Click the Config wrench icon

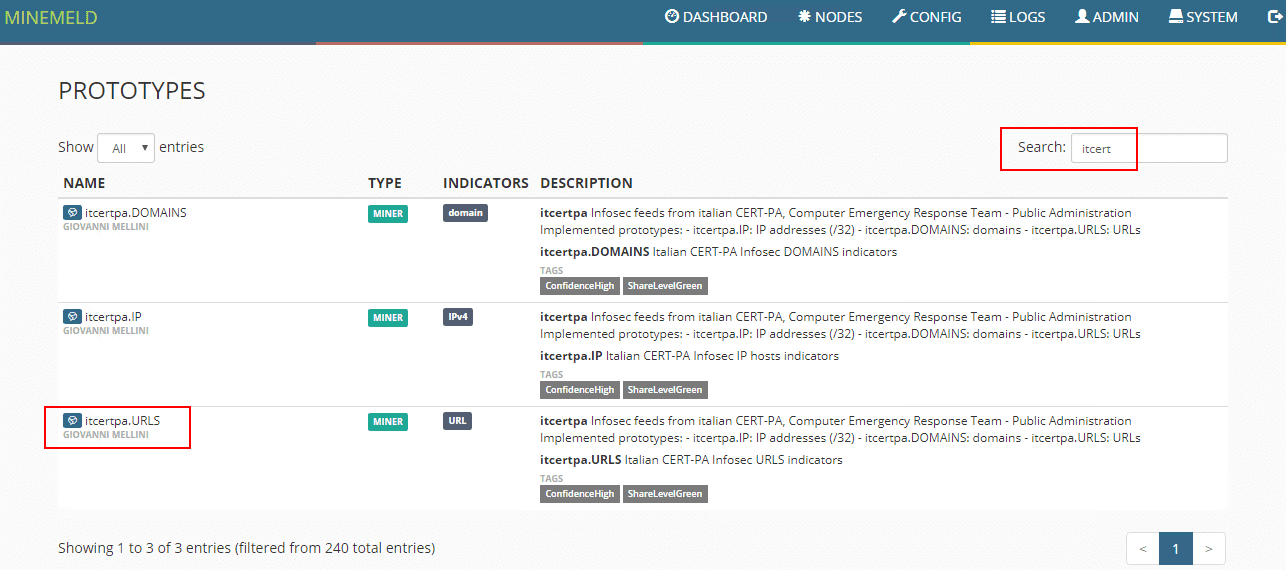tap(899, 17)
